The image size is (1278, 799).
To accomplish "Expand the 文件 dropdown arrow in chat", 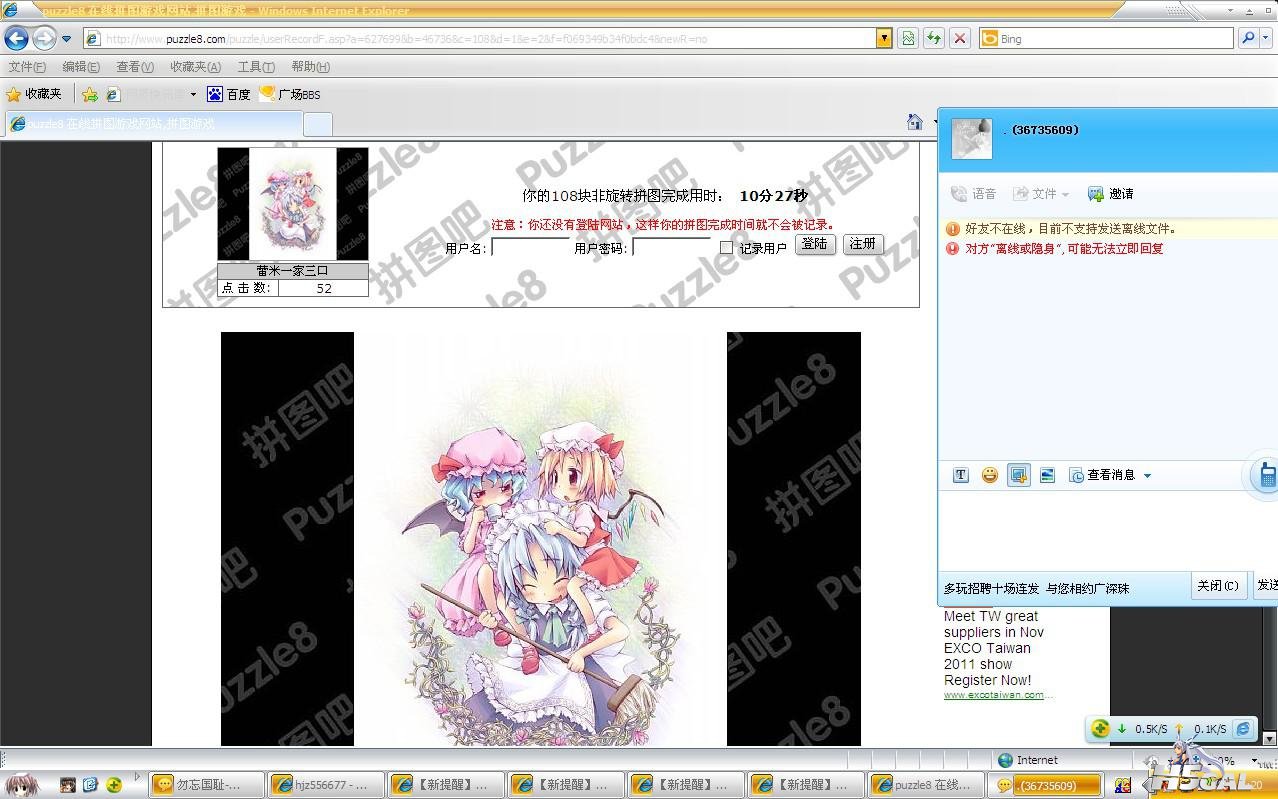I will [x=1066, y=195].
